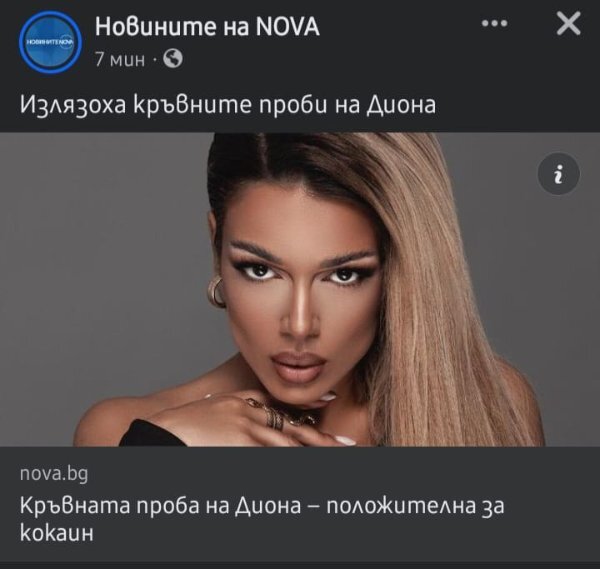Open the nova.bg source domain link

pos(54,474)
